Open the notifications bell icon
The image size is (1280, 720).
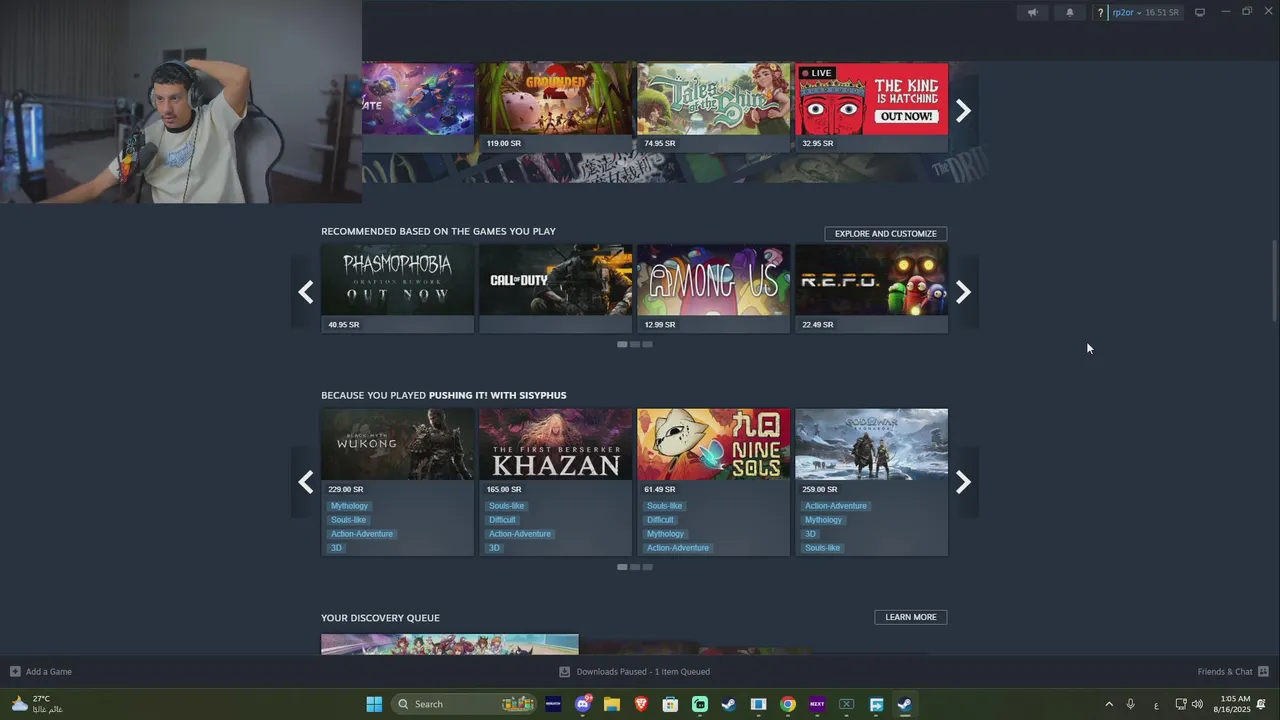pos(1069,12)
